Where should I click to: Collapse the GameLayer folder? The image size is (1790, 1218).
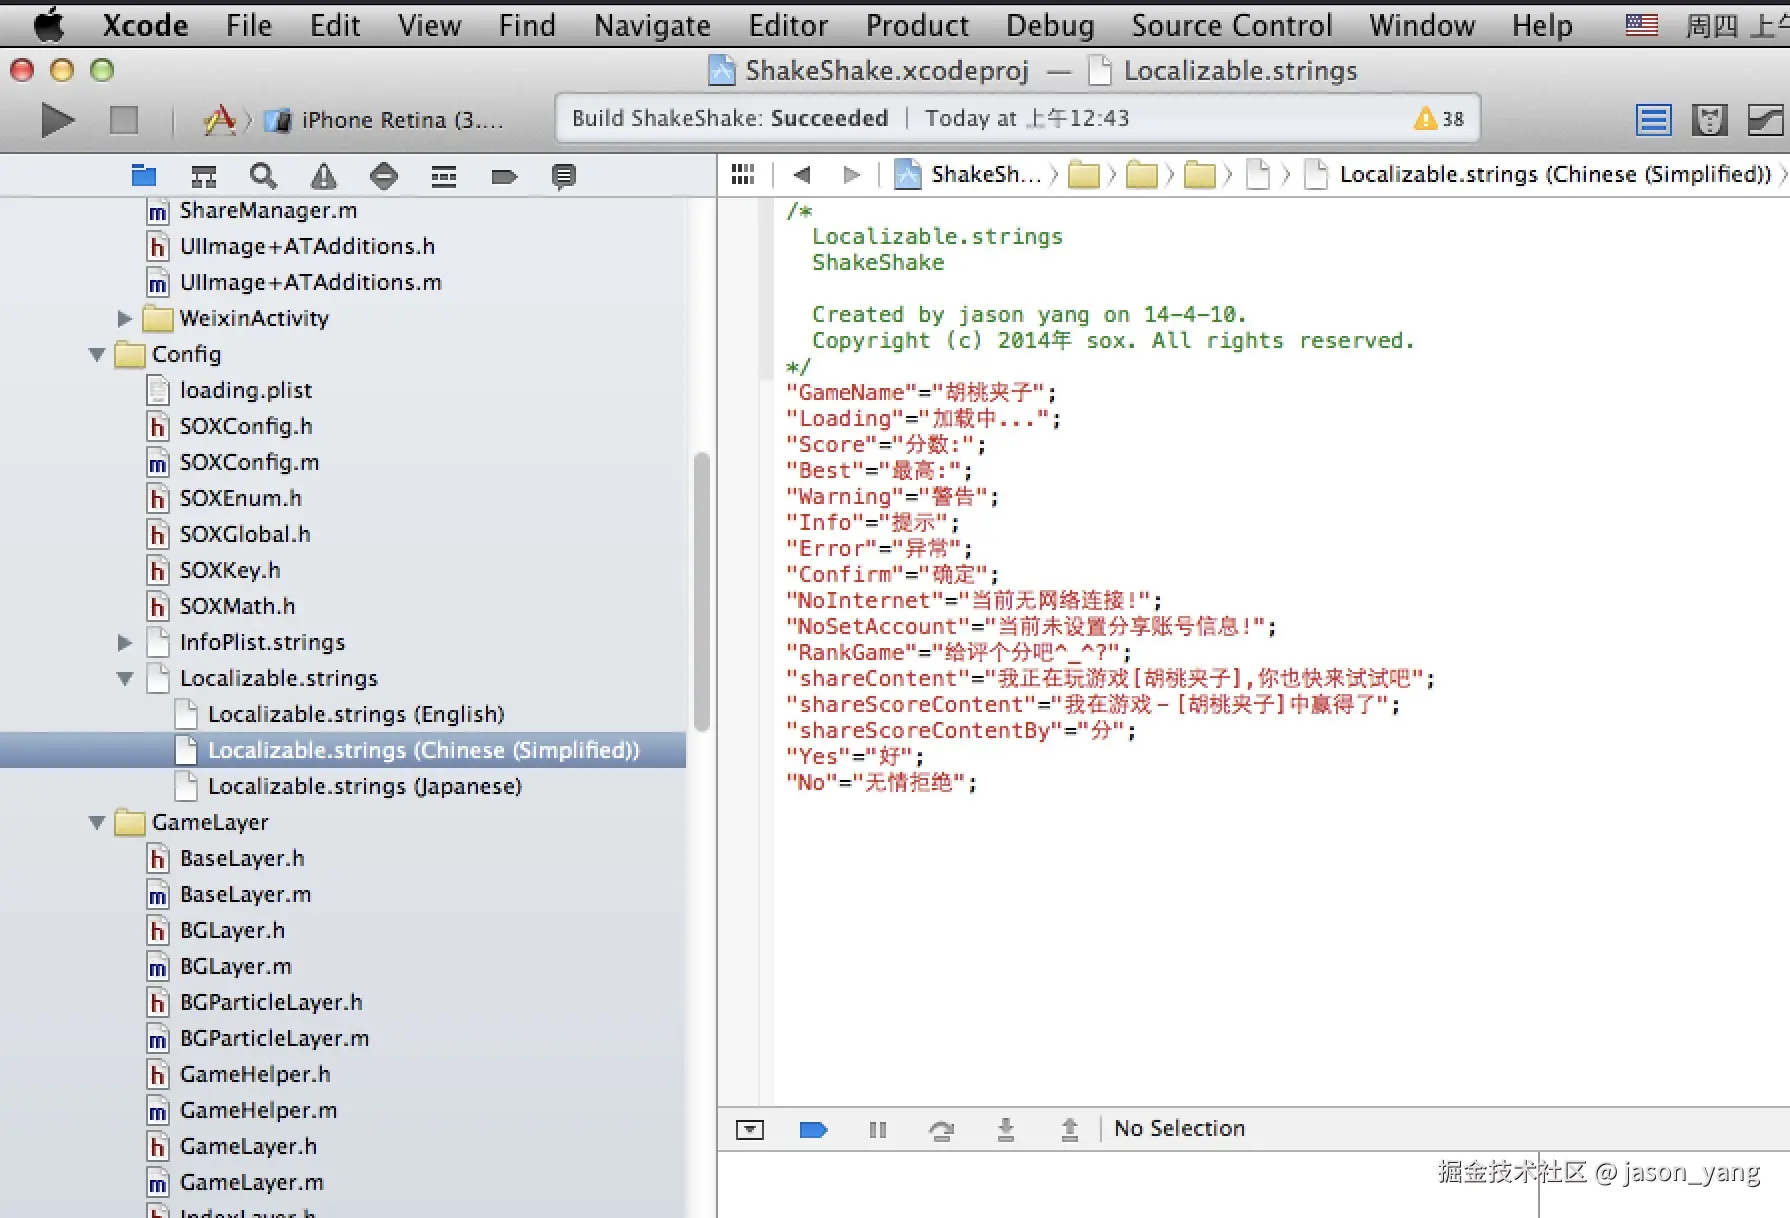click(97, 823)
